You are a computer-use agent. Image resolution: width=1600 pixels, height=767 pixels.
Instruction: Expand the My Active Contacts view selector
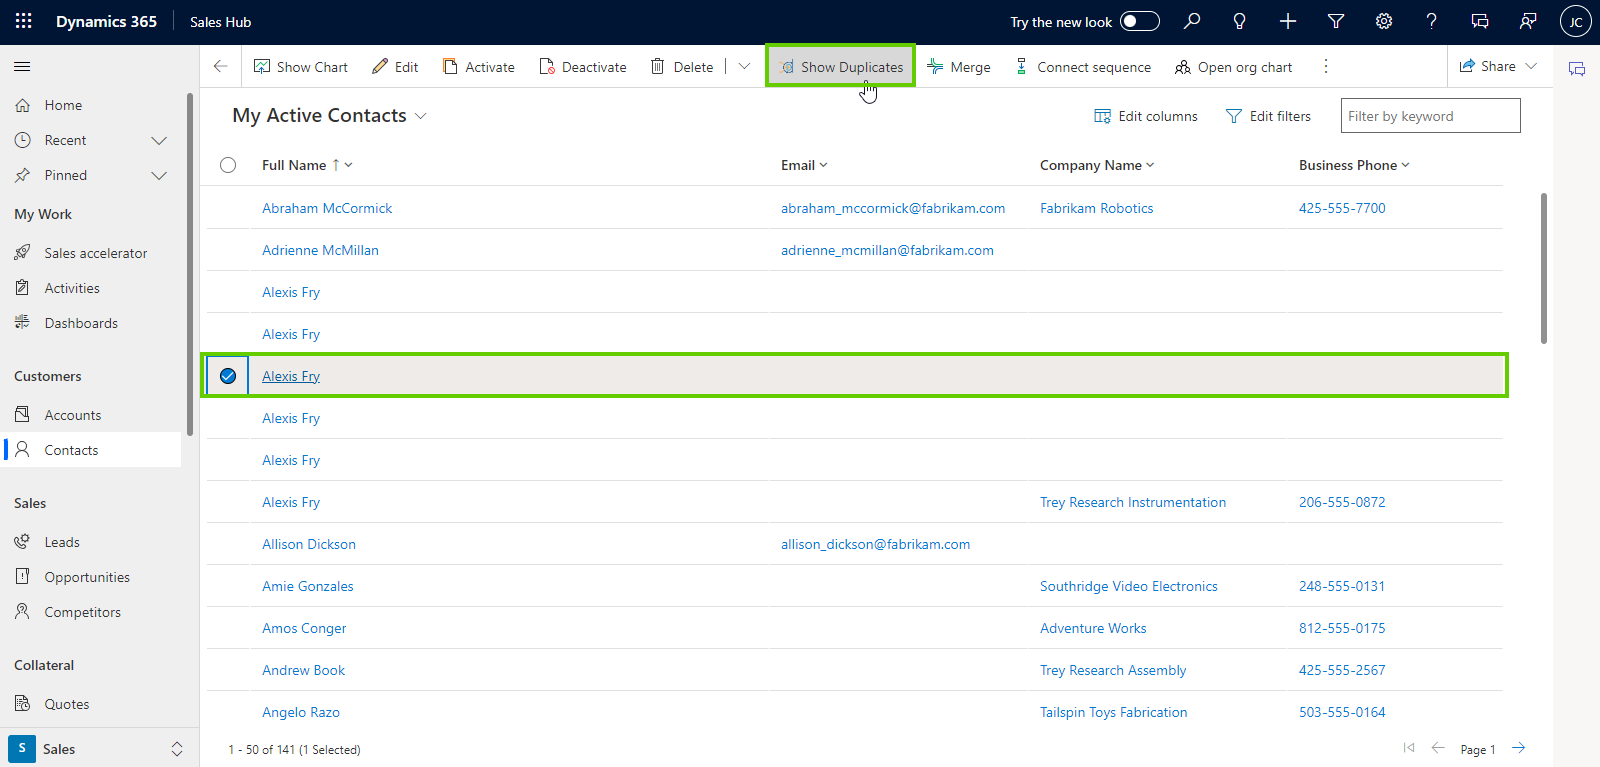(421, 116)
